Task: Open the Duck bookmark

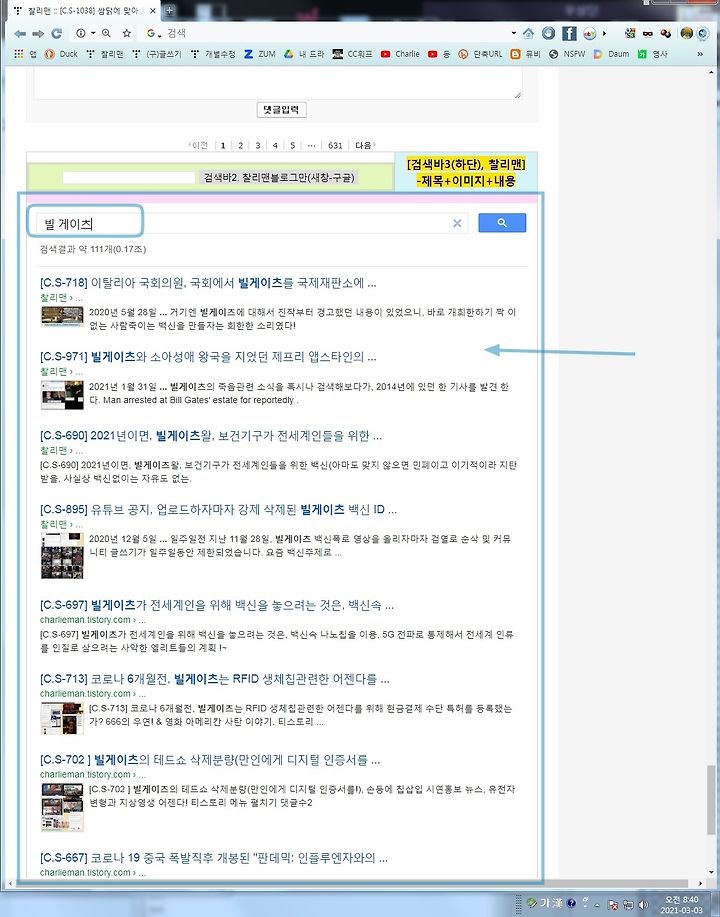Action: pos(61,54)
